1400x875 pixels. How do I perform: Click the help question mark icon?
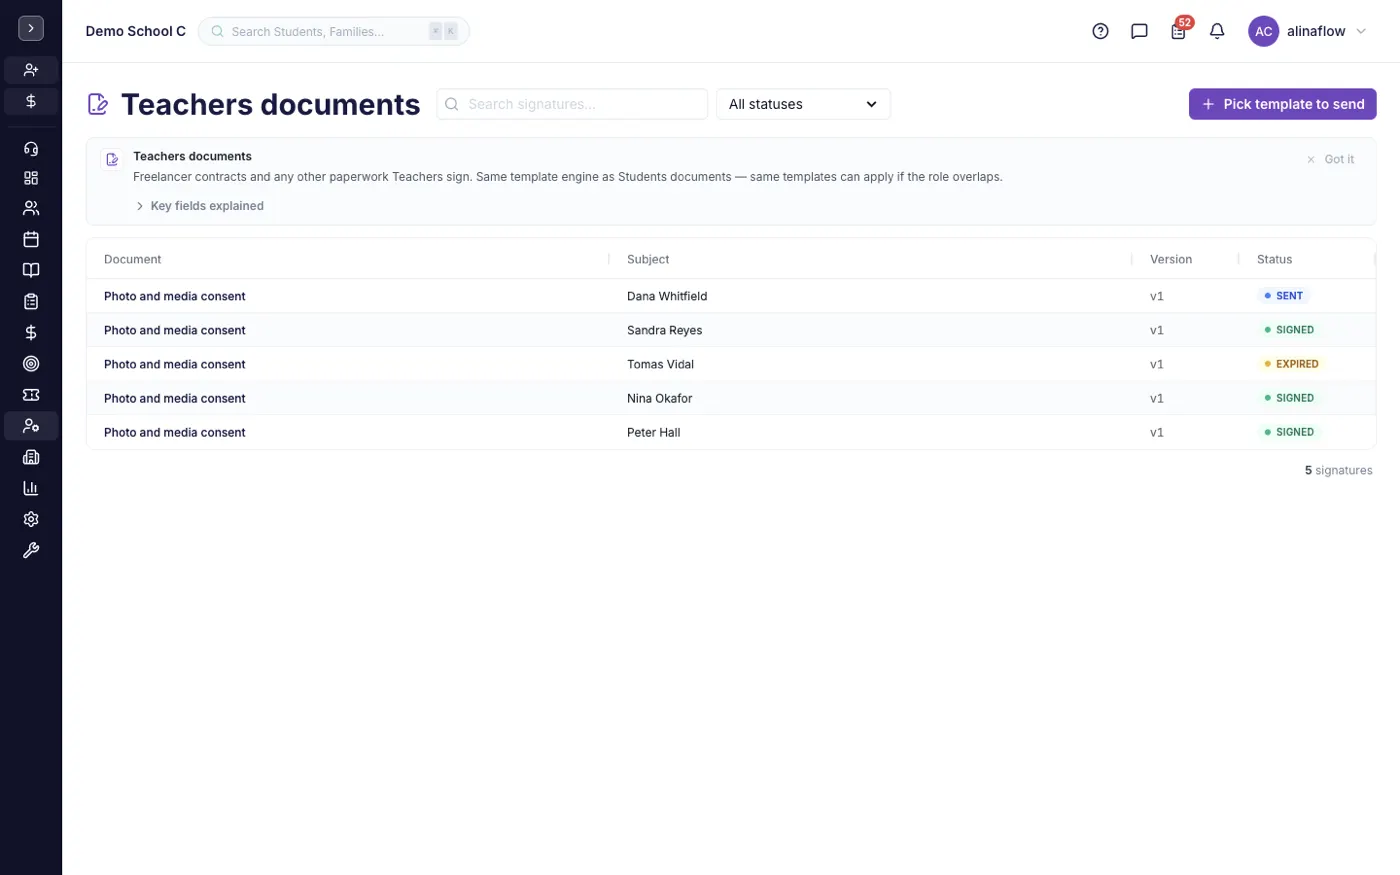tap(1100, 31)
